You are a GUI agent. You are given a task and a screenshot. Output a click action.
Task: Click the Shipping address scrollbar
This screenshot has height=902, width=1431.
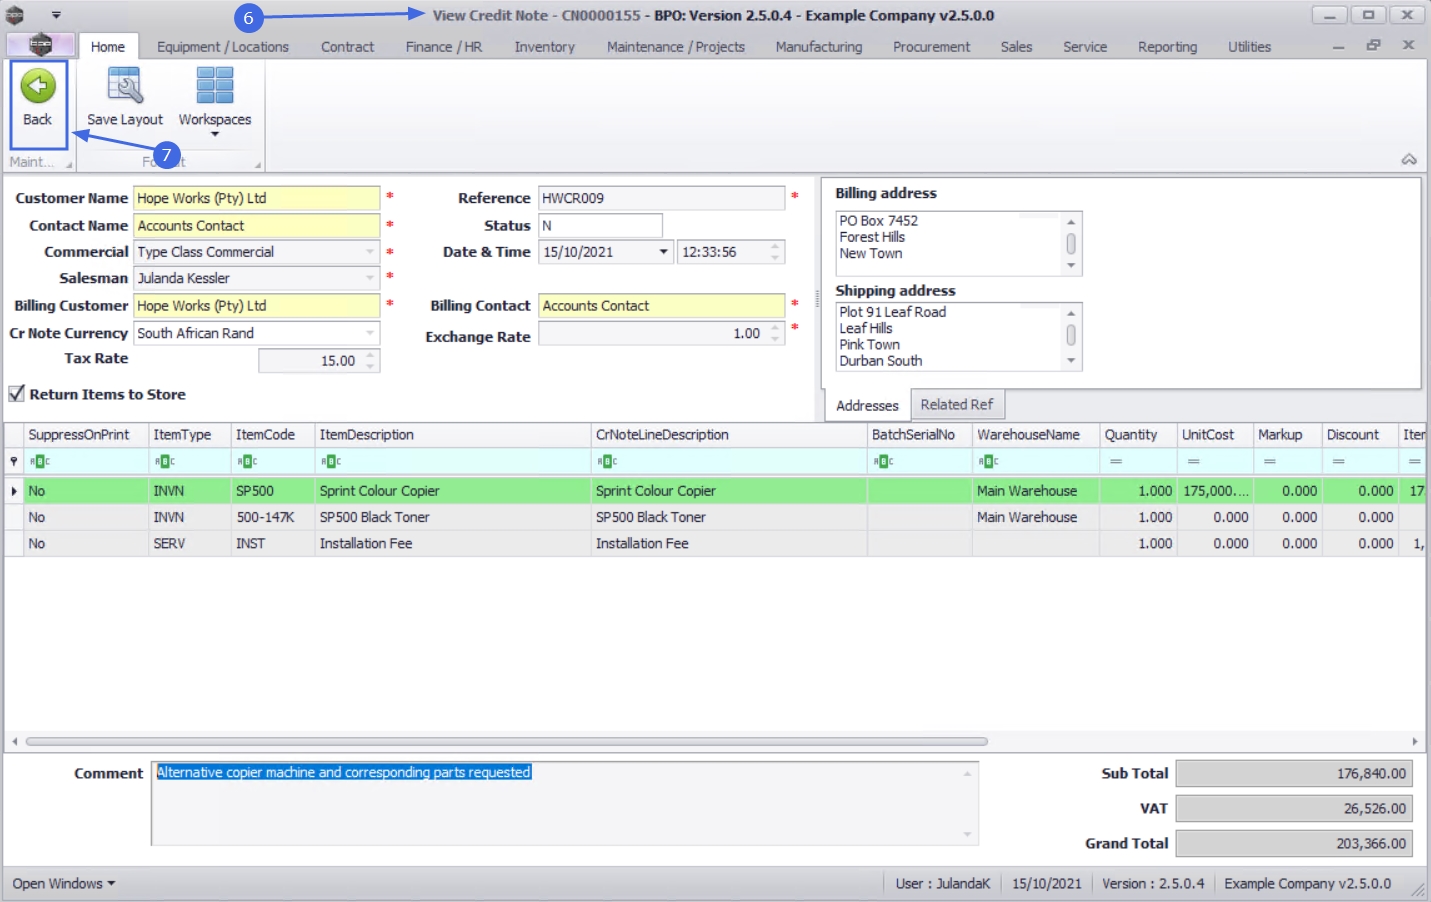[1071, 336]
